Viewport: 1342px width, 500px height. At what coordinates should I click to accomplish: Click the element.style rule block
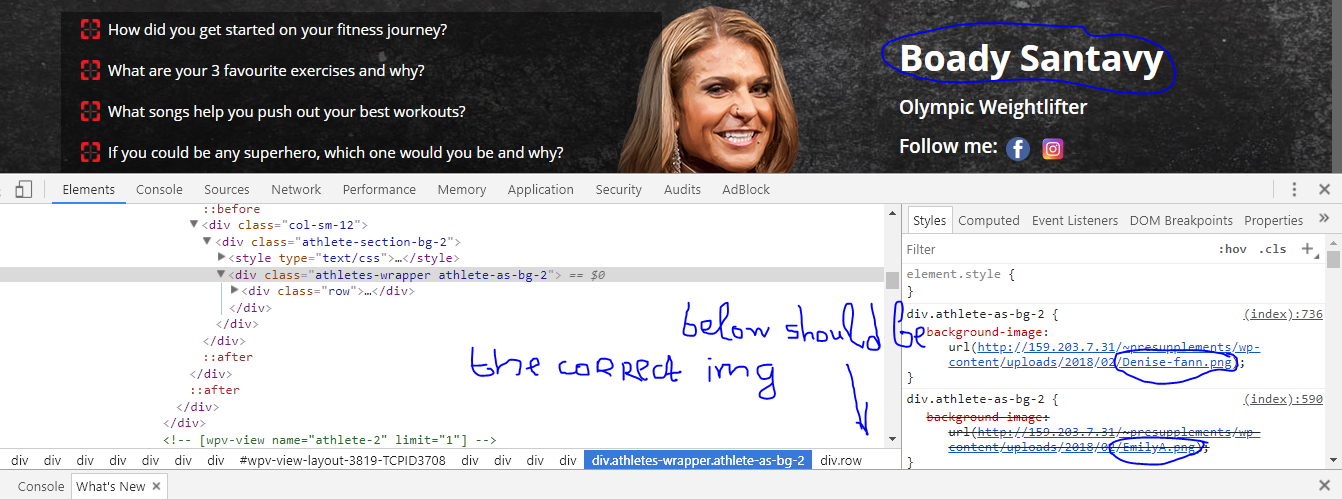click(x=1115, y=282)
